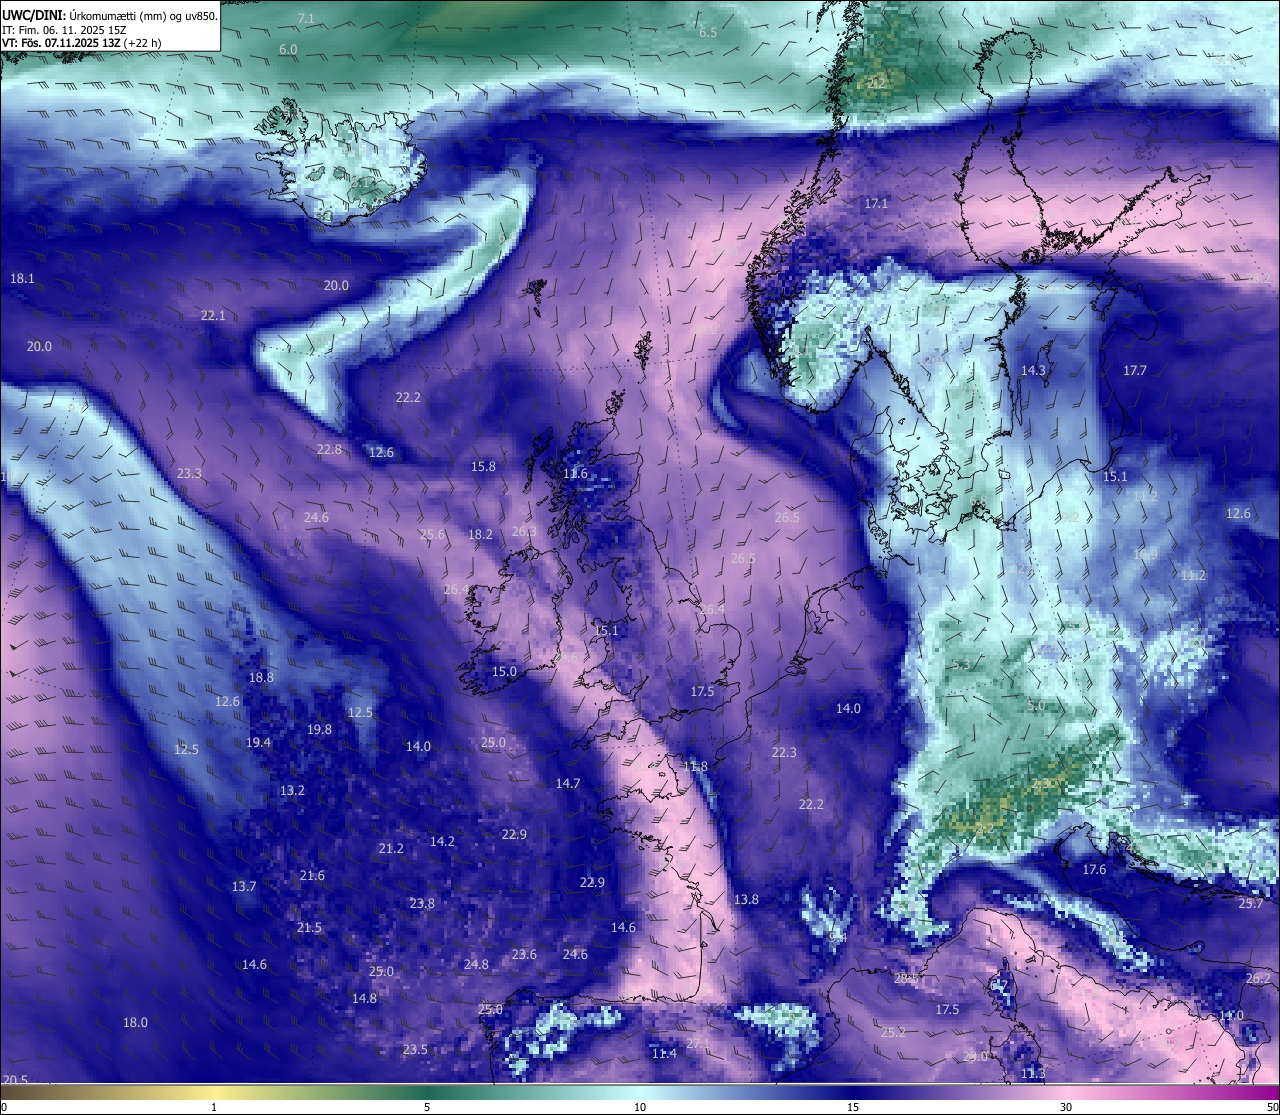Click the 11.4 value label

[664, 1054]
